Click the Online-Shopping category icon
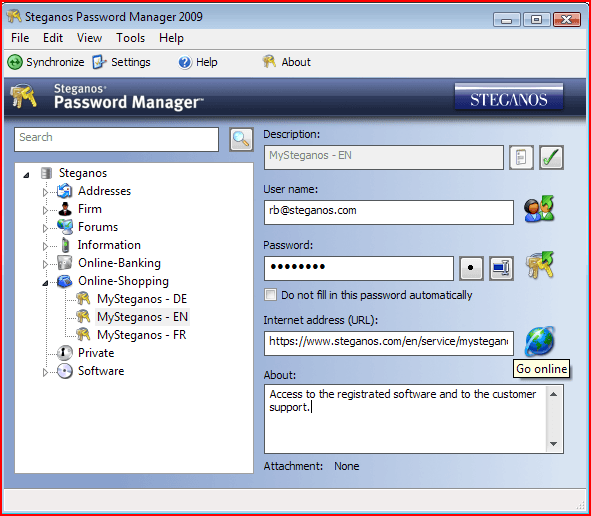Viewport: 591px width, 516px height. pos(65,281)
